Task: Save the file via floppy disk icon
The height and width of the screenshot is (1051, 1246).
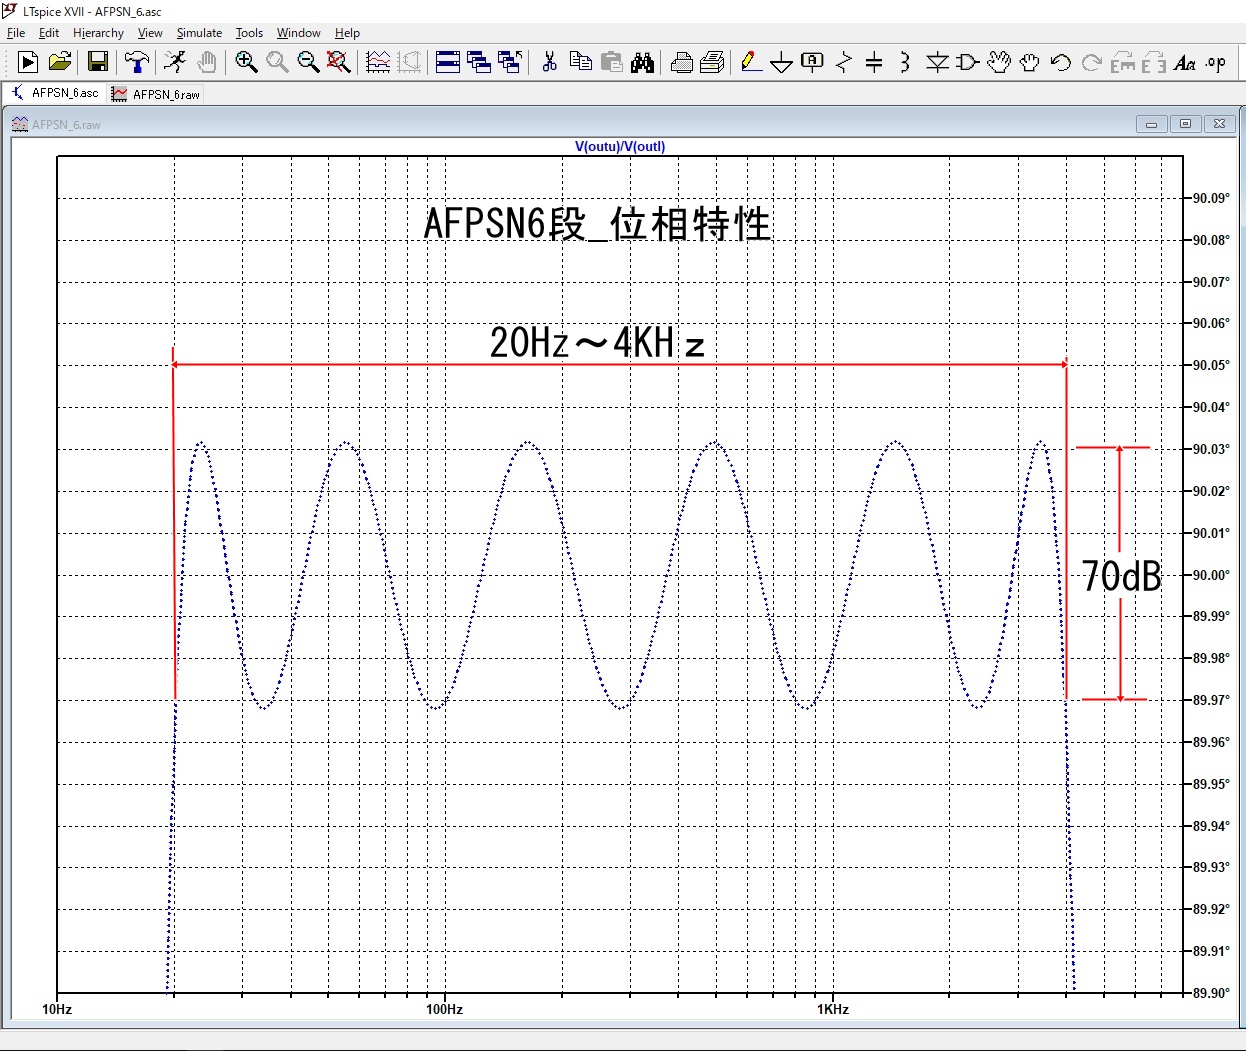Action: (98, 62)
